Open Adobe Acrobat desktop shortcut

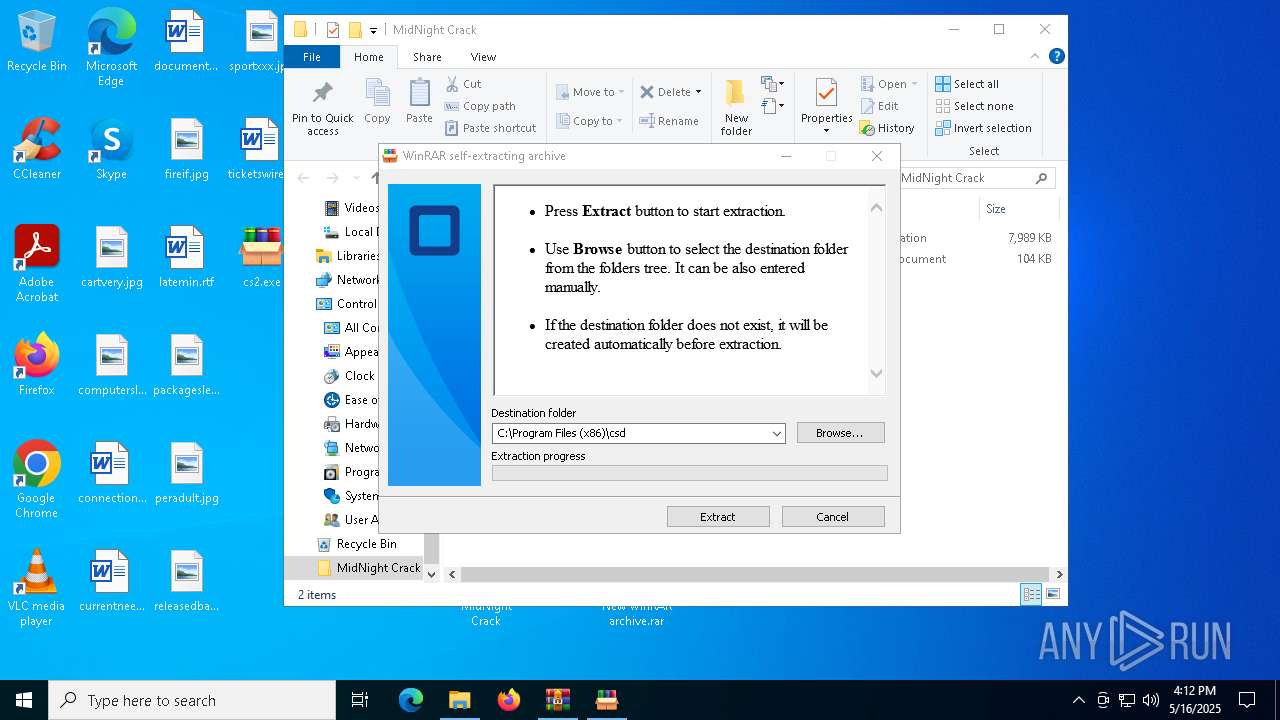[x=37, y=264]
